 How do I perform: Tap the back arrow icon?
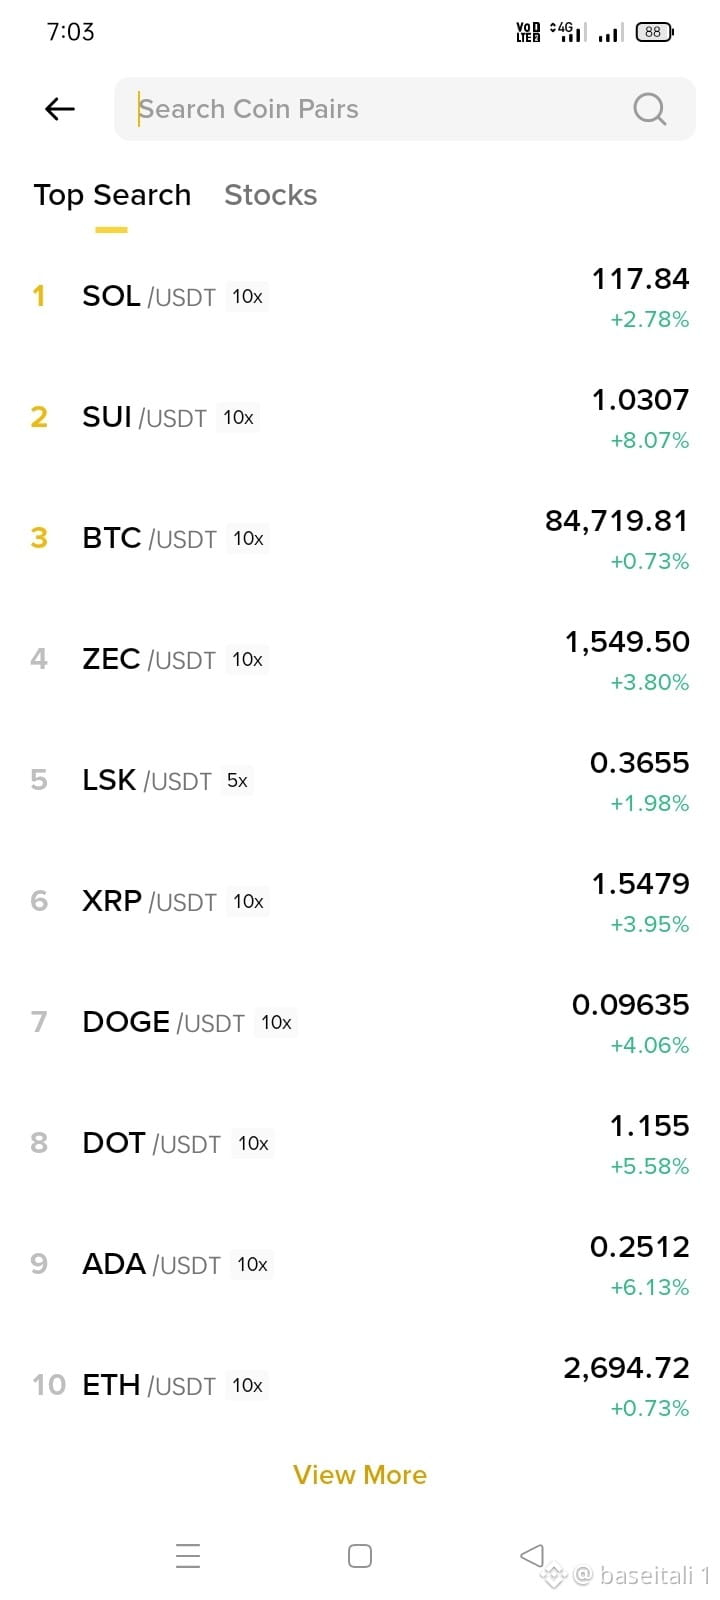60,109
